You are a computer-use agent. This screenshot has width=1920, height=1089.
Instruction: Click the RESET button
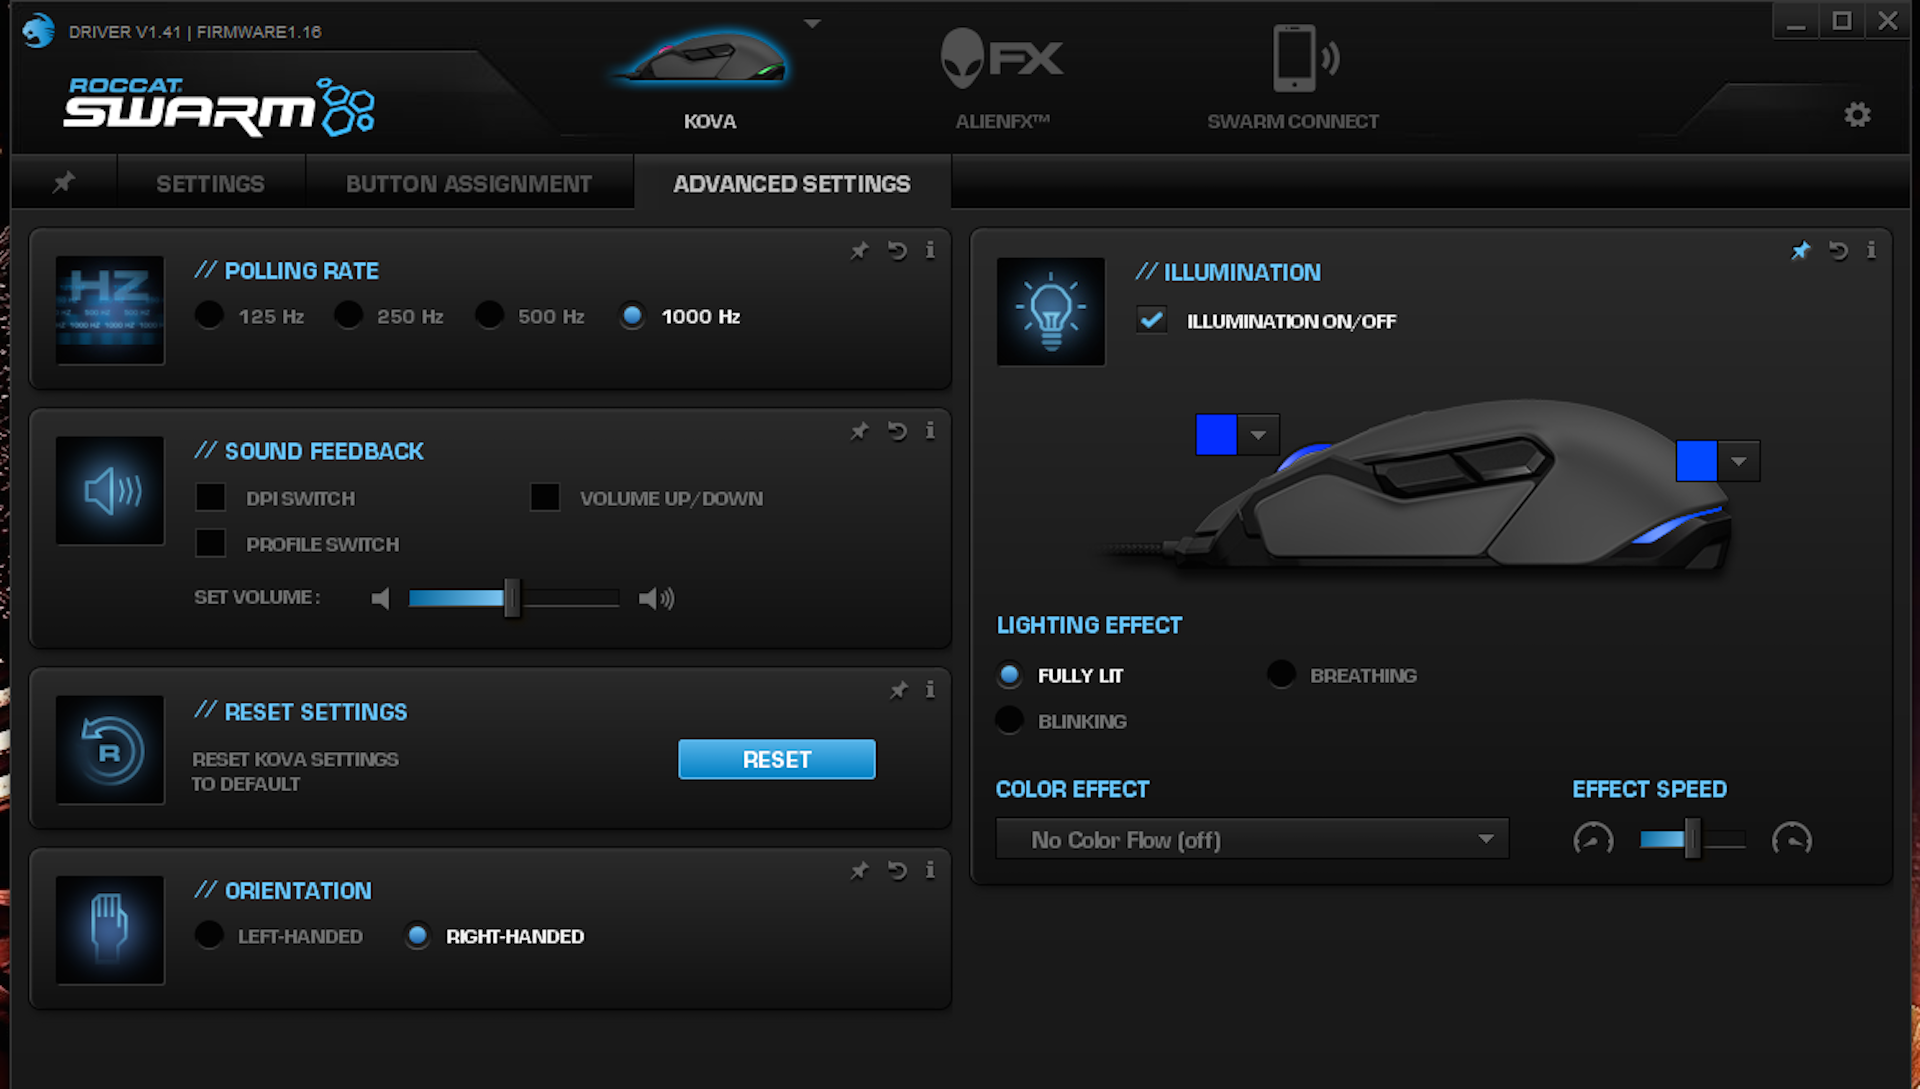coord(777,759)
